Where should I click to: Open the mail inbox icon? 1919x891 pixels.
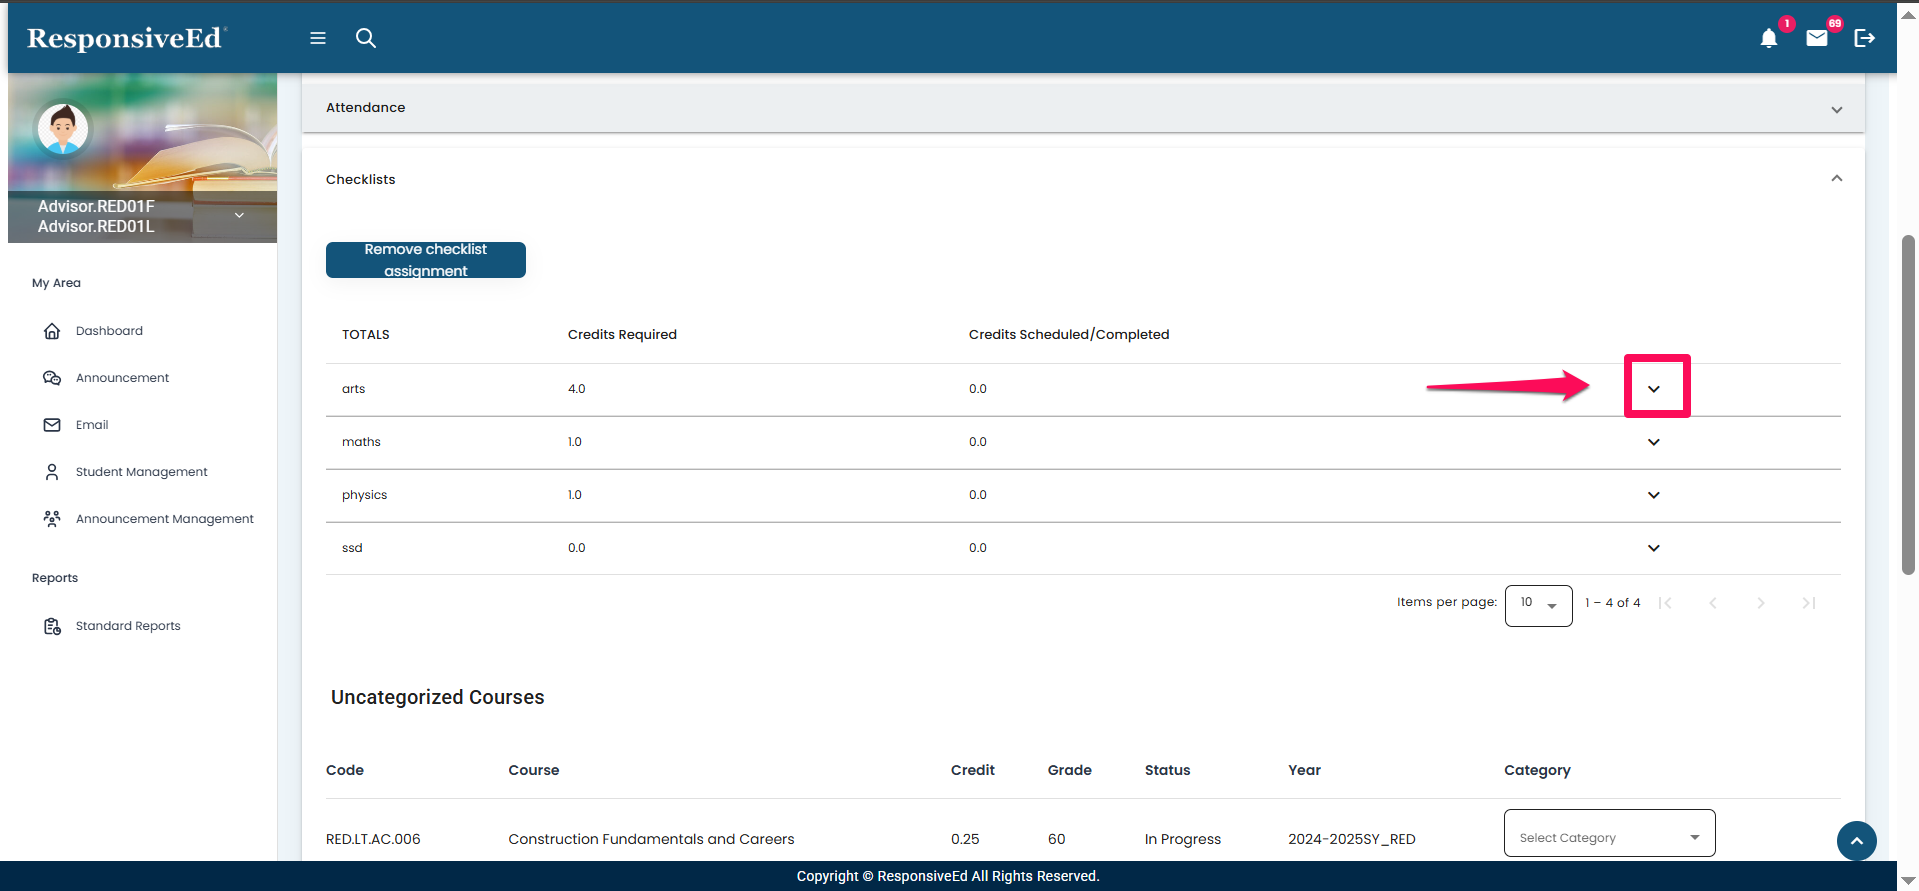tap(1816, 38)
